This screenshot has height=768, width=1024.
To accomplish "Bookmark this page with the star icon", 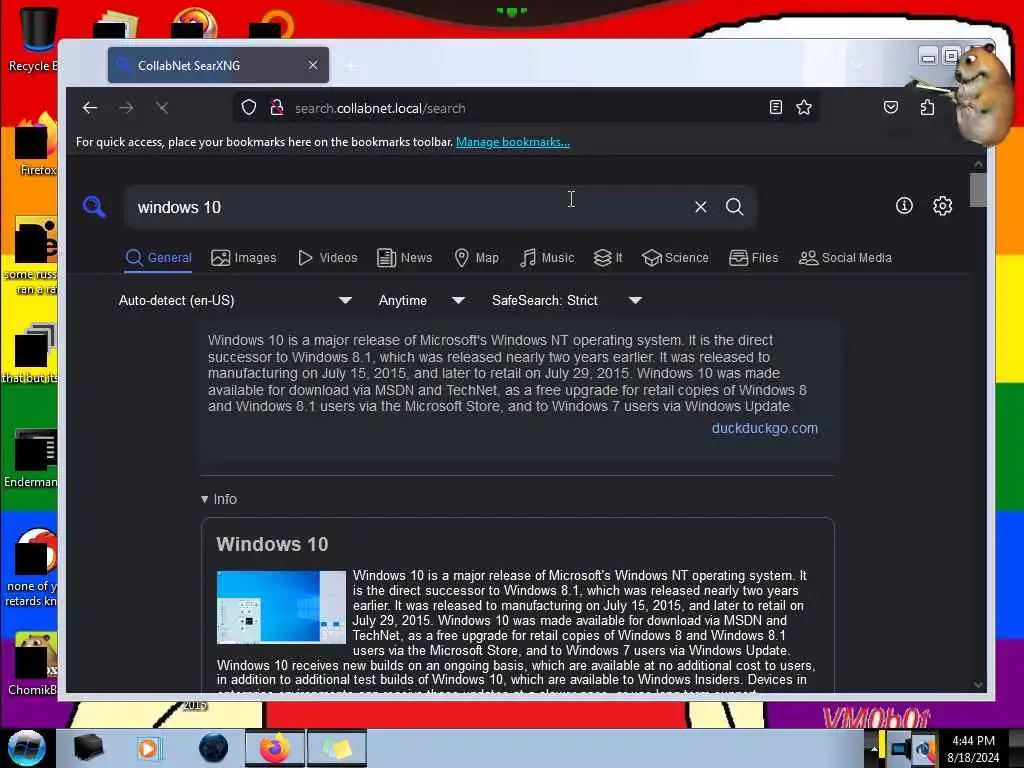I will [x=804, y=107].
